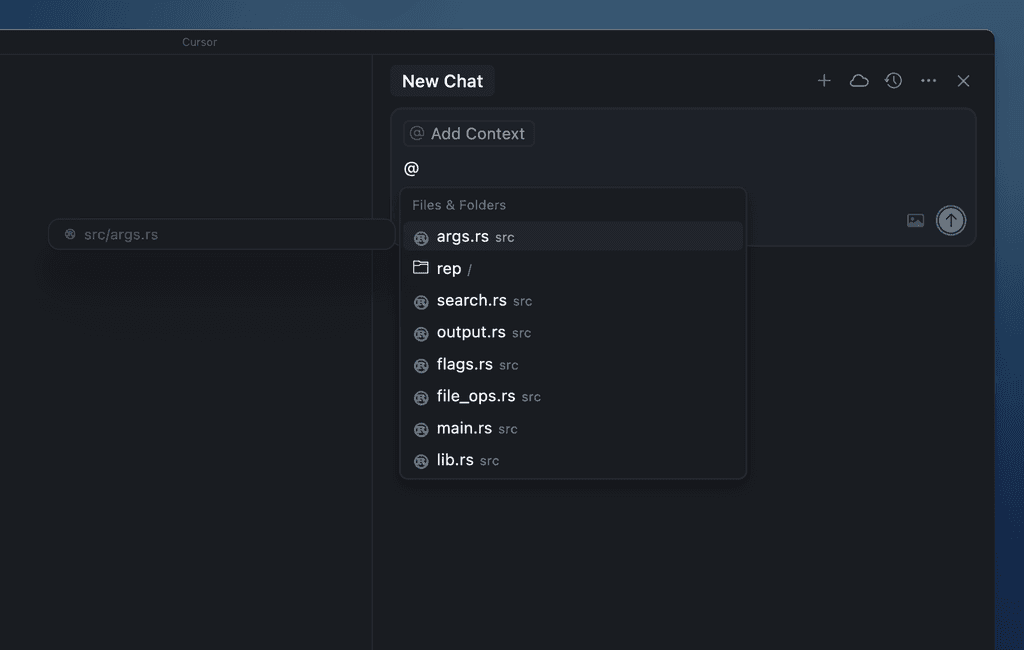Viewport: 1024px width, 650px height.
Task: Click the @ icon inside Add Context
Action: tap(416, 132)
